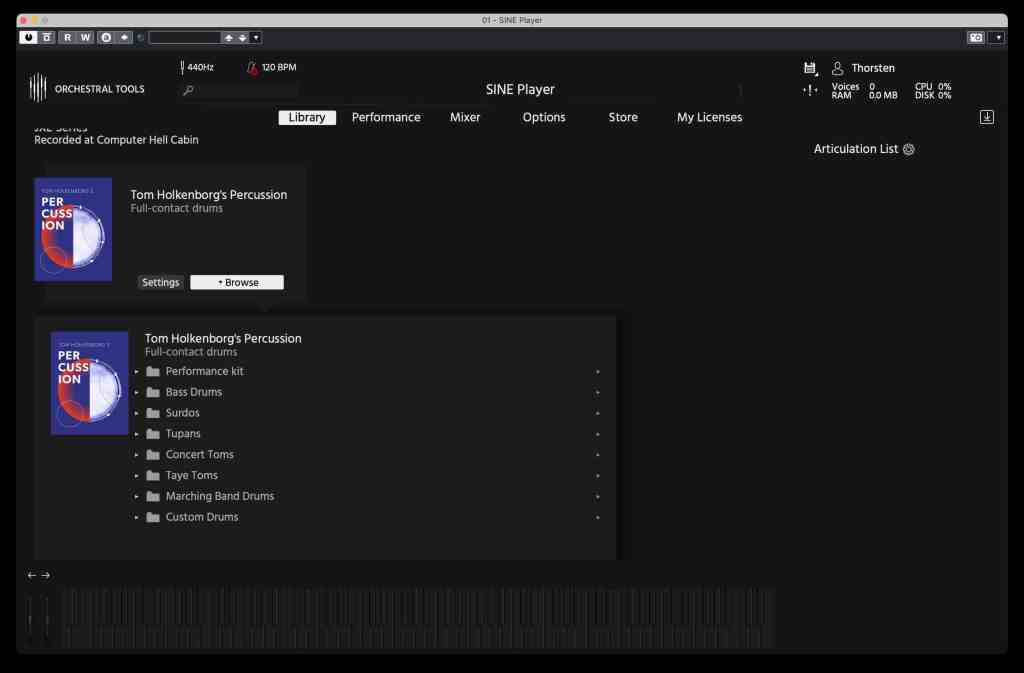
Task: Click the small arrow ending the Taye Toms row
Action: tap(598, 476)
